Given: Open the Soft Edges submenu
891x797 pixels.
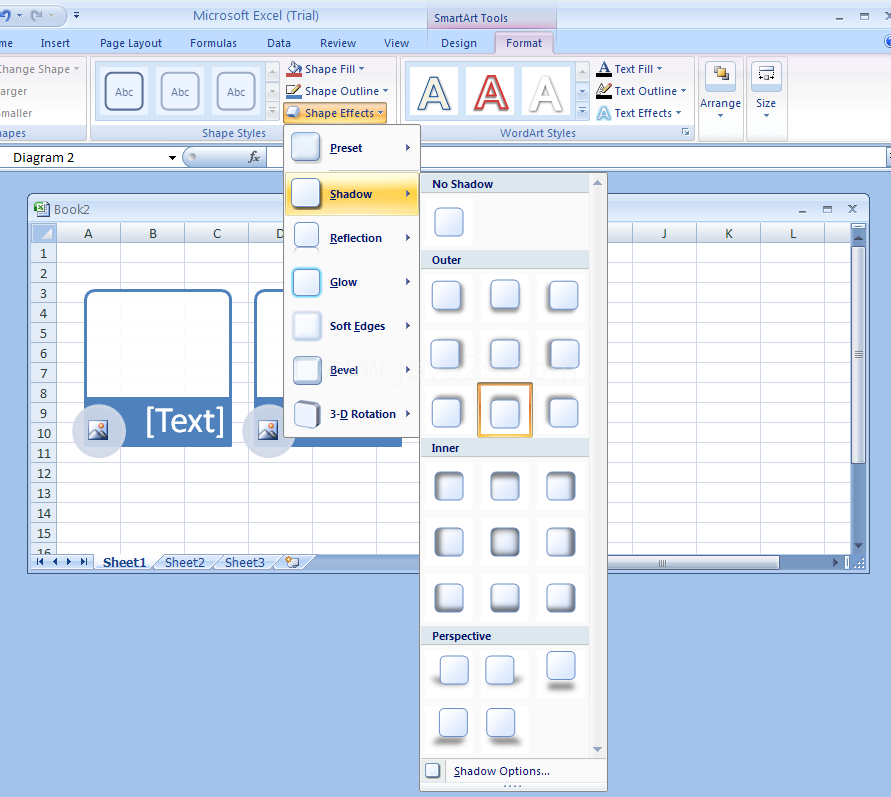Looking at the screenshot, I should (x=352, y=326).
